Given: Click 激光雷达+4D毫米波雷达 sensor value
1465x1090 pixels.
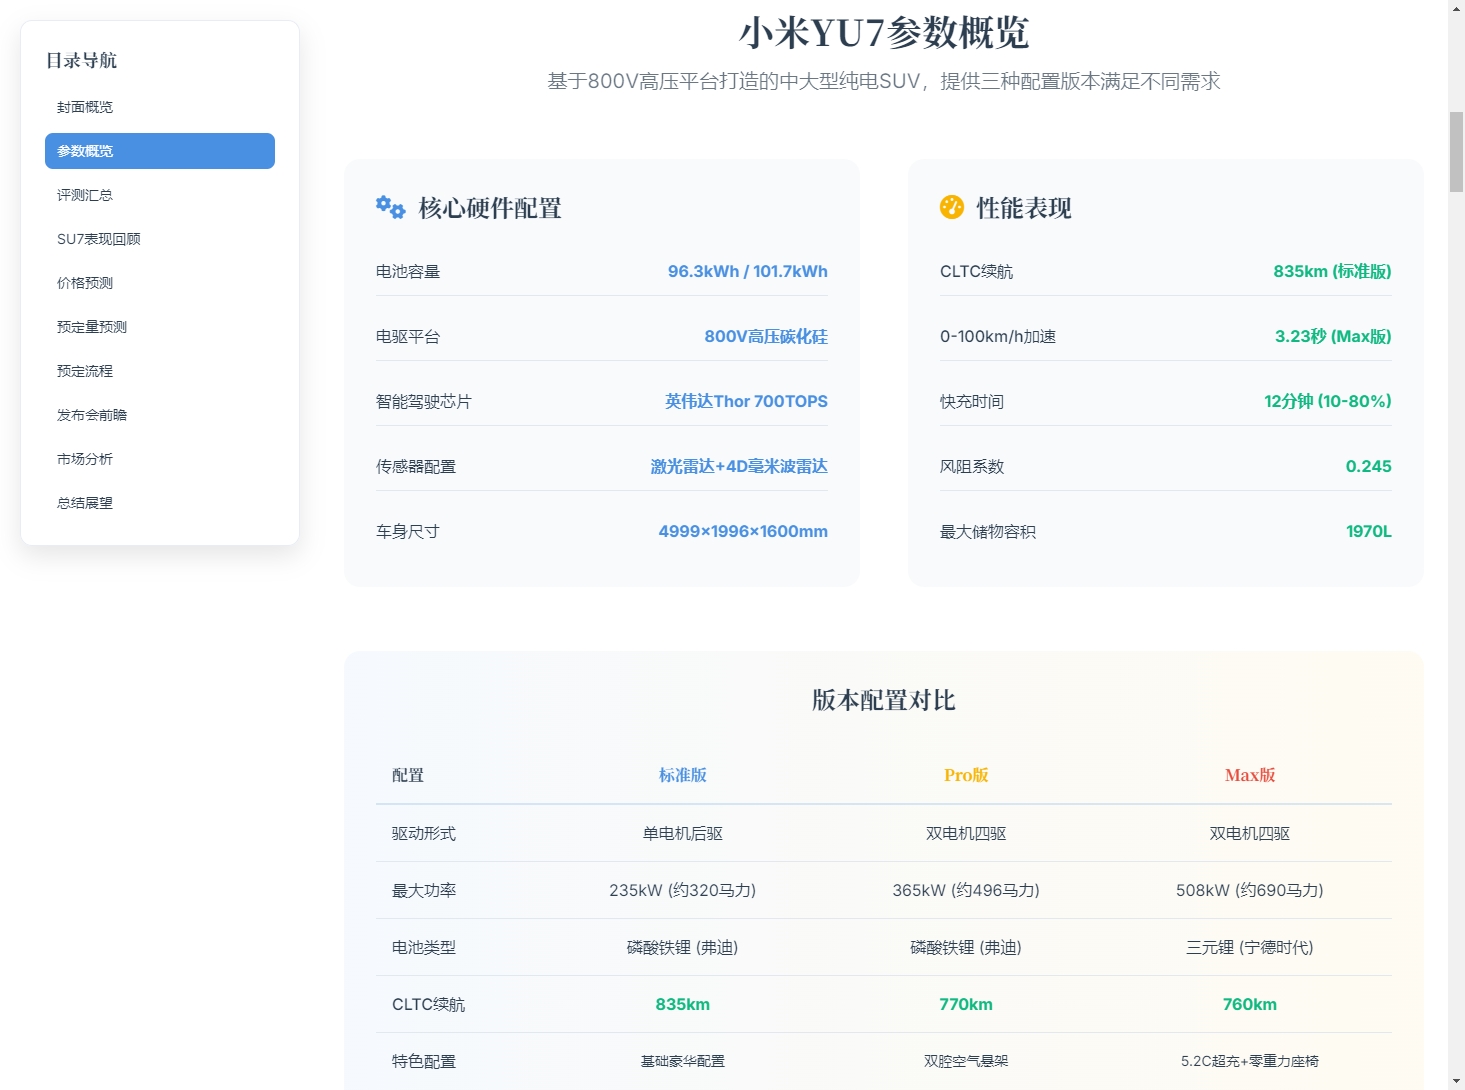Looking at the screenshot, I should click(x=739, y=466).
